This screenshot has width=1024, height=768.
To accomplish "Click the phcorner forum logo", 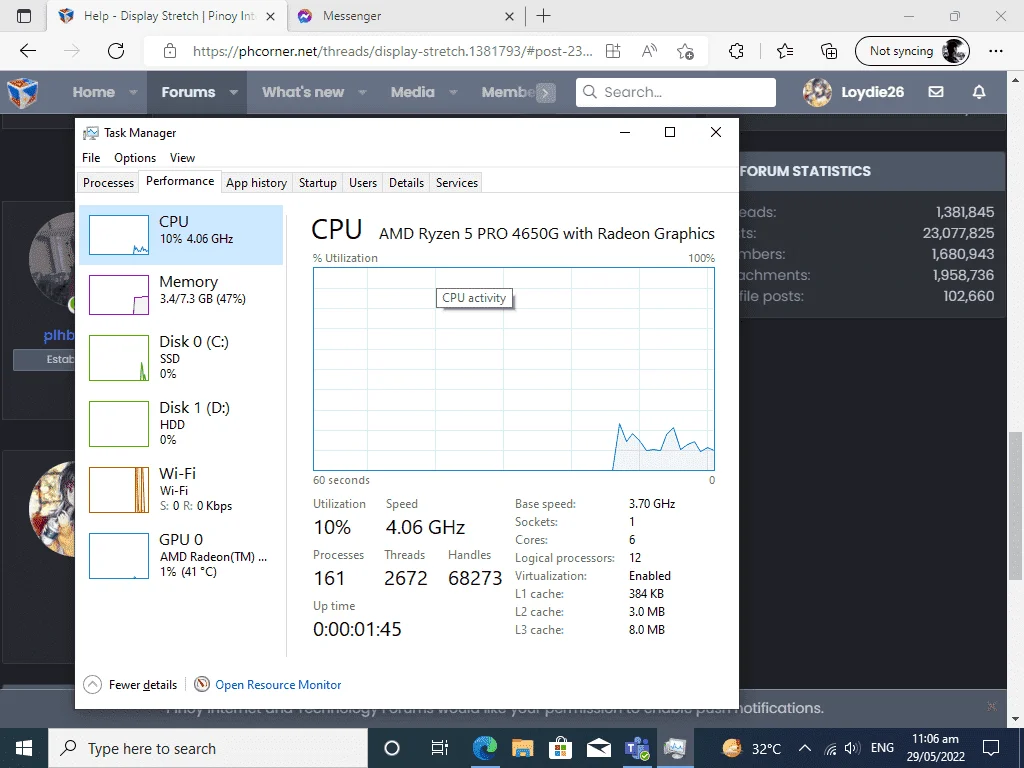I will (22, 92).
